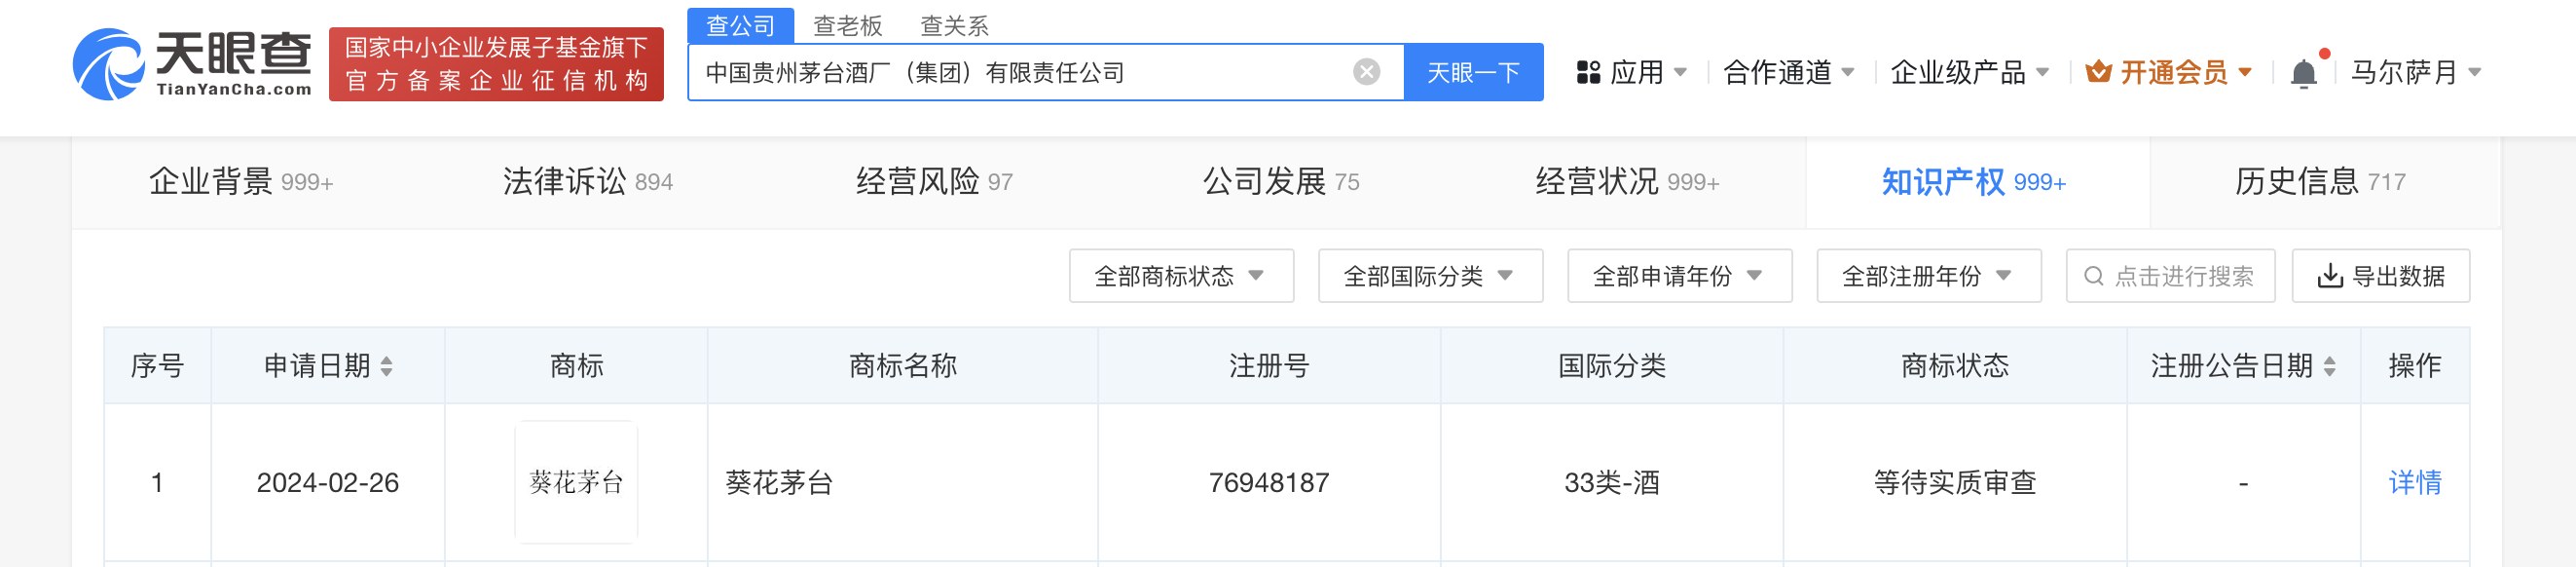The height and width of the screenshot is (567, 2576).
Task: Sort by 注册公告日期 column arrows
Action: tap(2329, 367)
